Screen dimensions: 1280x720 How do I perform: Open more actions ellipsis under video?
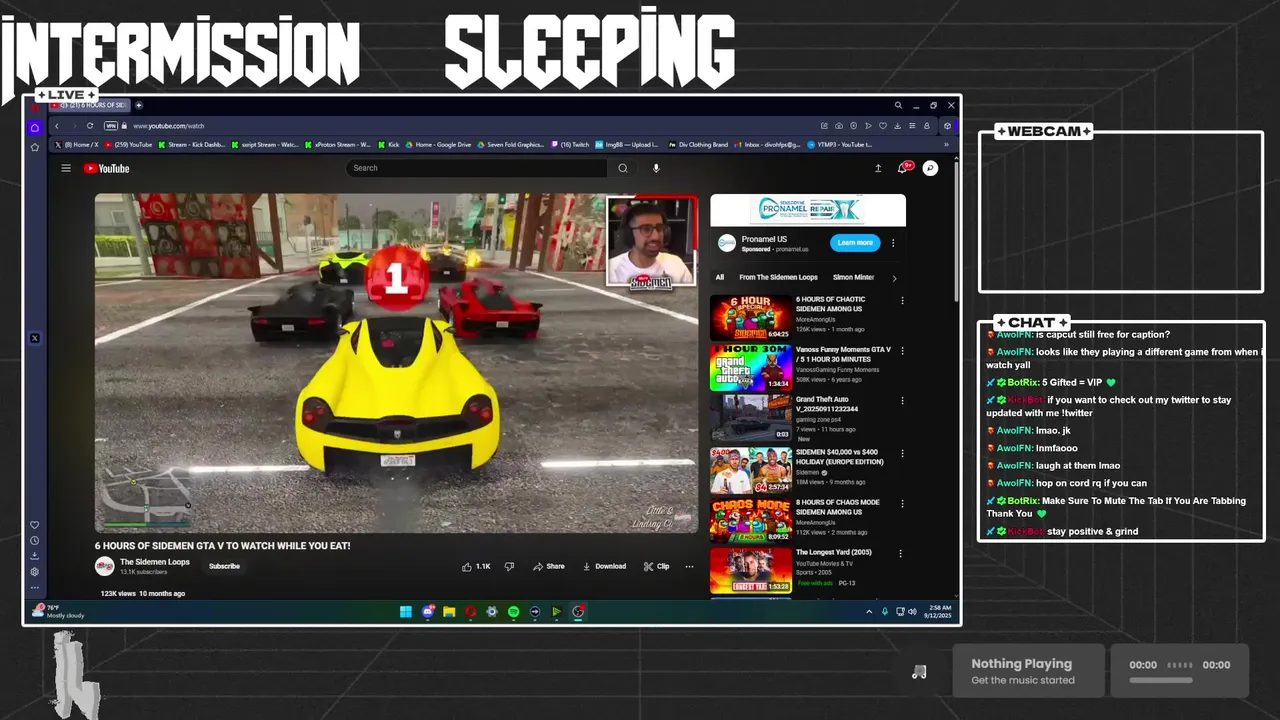point(689,566)
